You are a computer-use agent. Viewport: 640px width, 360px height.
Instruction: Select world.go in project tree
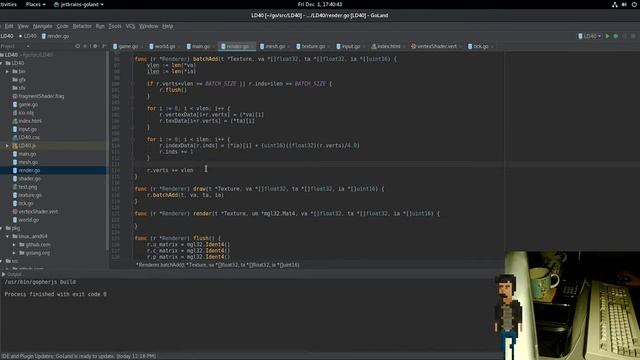(26, 220)
